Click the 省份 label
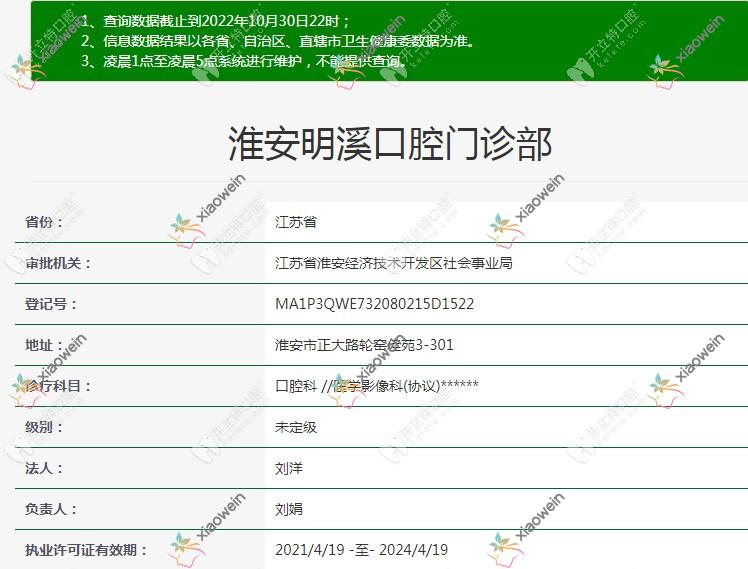This screenshot has height=569, width=748. point(44,222)
